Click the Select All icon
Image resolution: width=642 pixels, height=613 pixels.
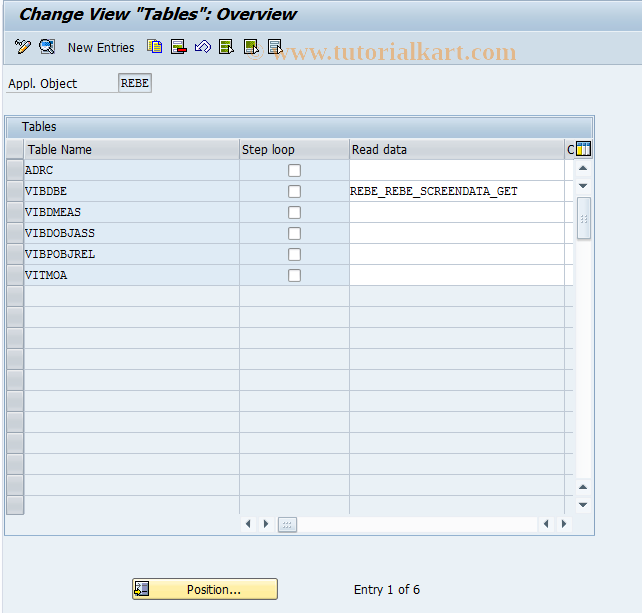[x=226, y=47]
